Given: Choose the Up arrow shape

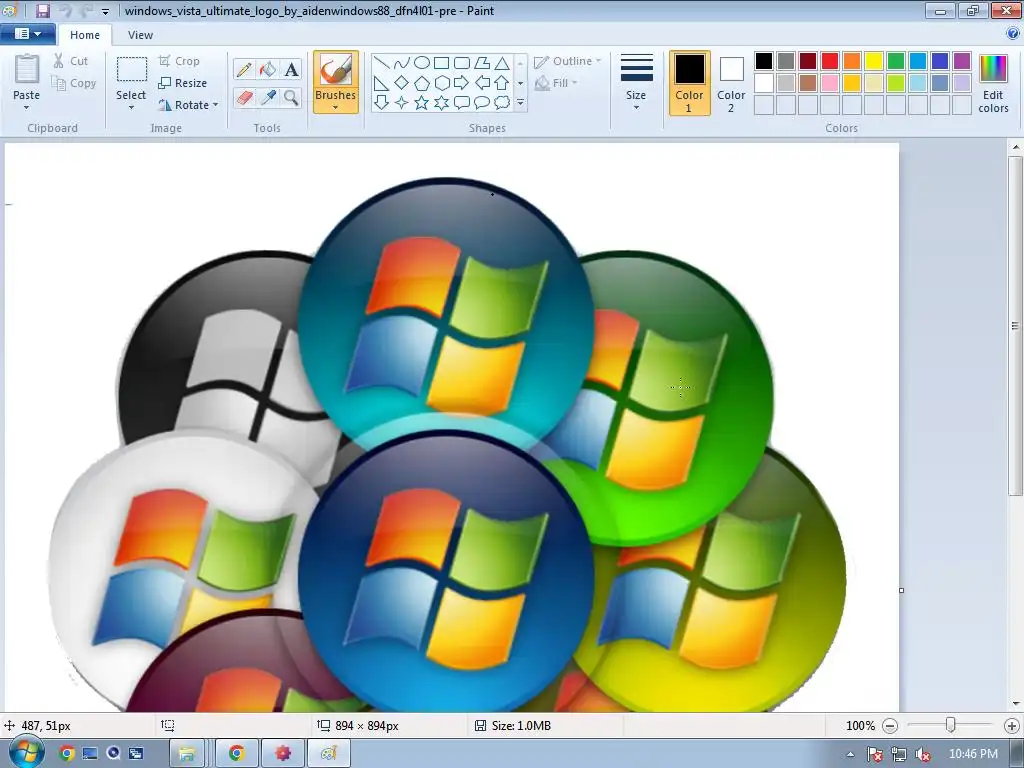Looking at the screenshot, I should pos(502,83).
